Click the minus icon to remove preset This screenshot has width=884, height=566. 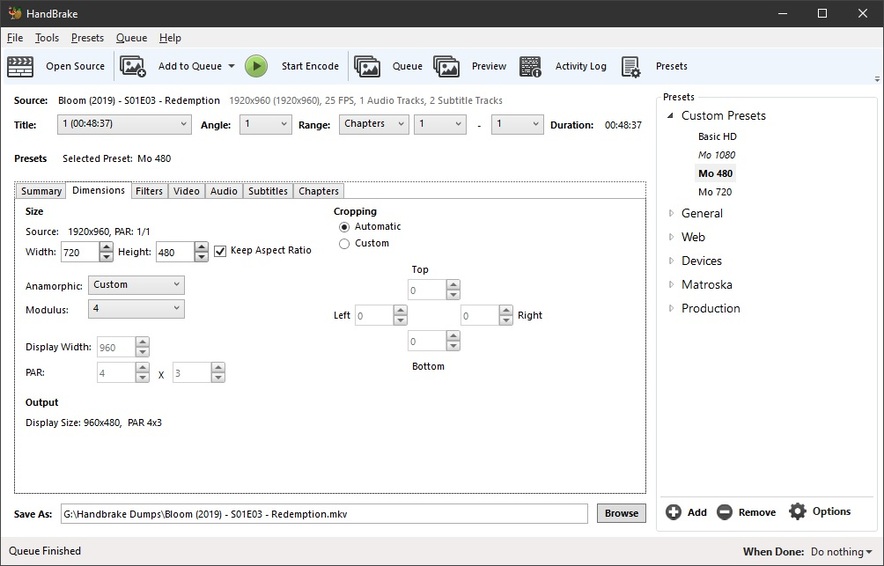point(724,512)
